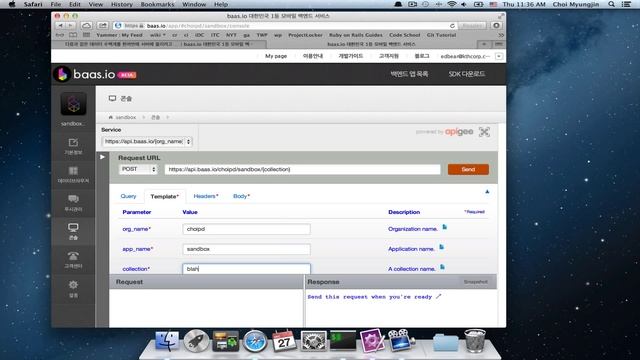Image resolution: width=640 pixels, height=360 pixels.
Task: Switch to the Query tab
Action: click(128, 196)
